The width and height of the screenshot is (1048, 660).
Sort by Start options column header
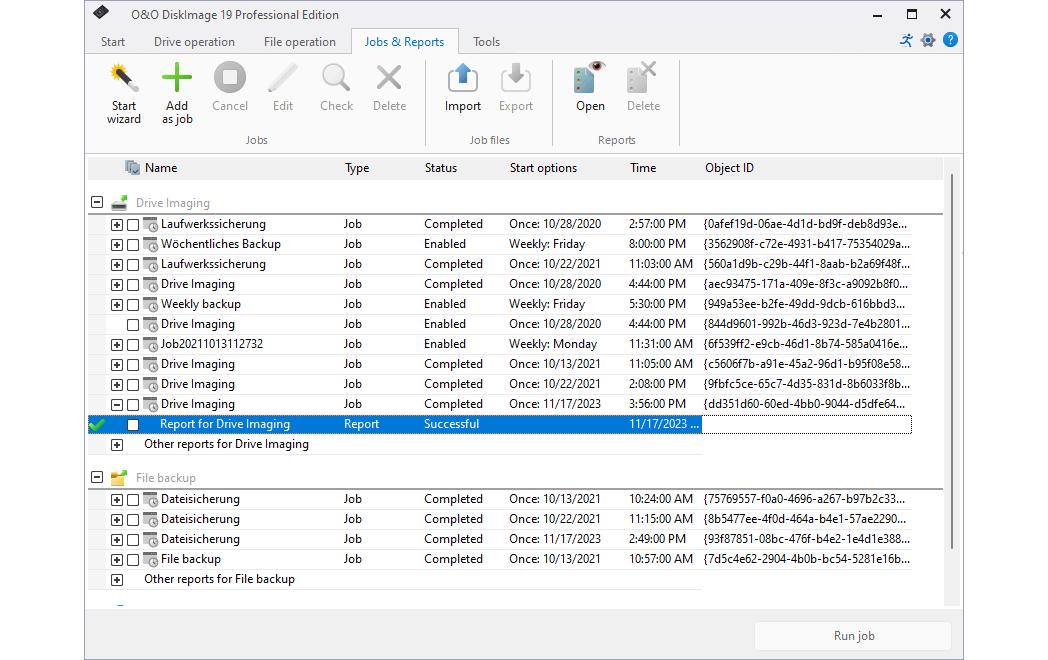[x=543, y=168]
